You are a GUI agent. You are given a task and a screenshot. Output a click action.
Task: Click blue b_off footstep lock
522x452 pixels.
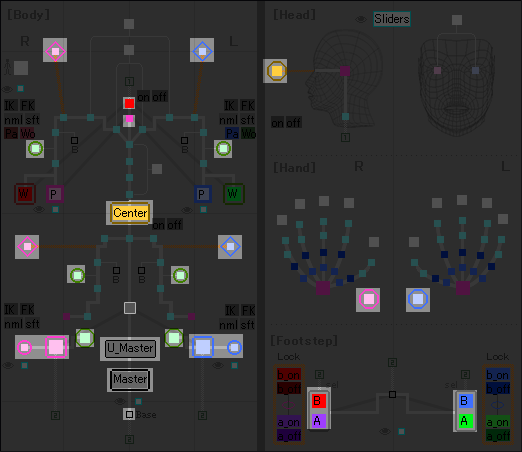(x=498, y=388)
